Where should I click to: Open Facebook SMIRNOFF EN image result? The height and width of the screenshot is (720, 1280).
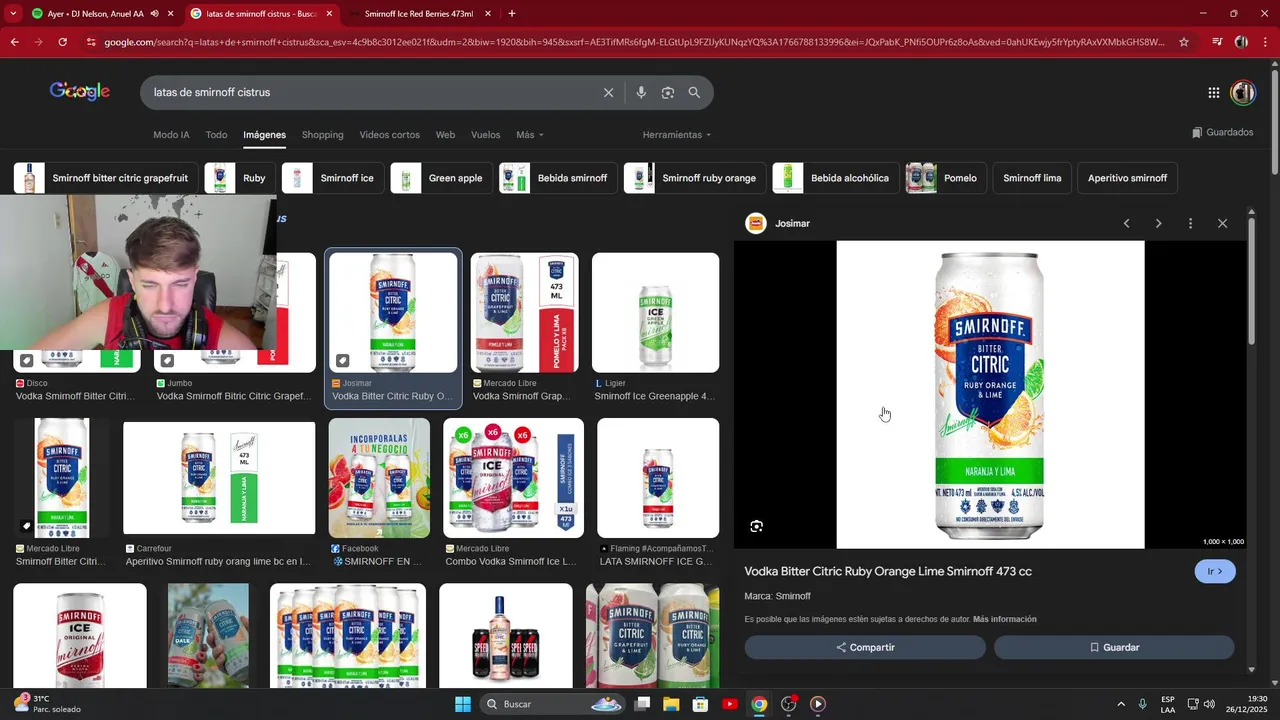(x=379, y=478)
